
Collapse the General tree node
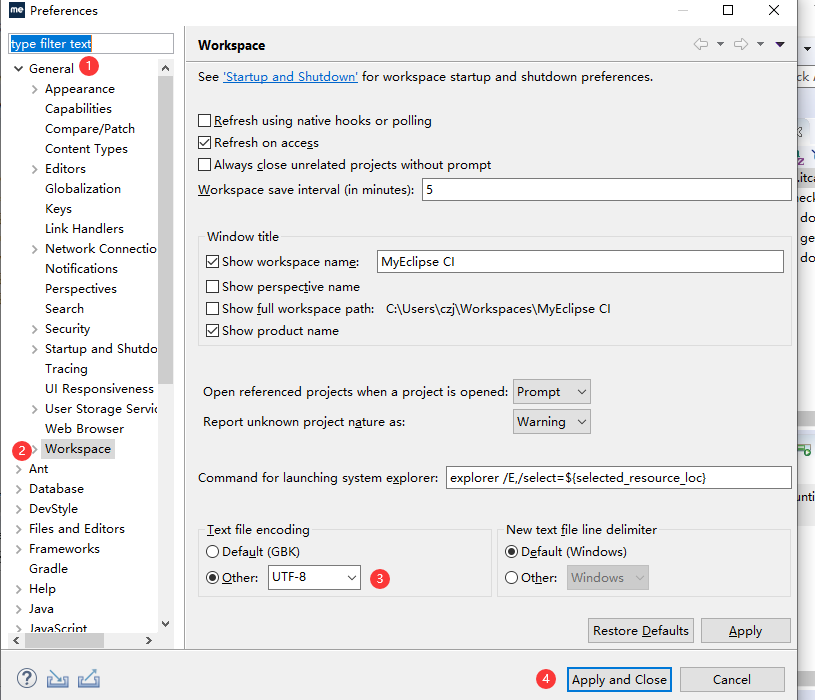tap(18, 69)
